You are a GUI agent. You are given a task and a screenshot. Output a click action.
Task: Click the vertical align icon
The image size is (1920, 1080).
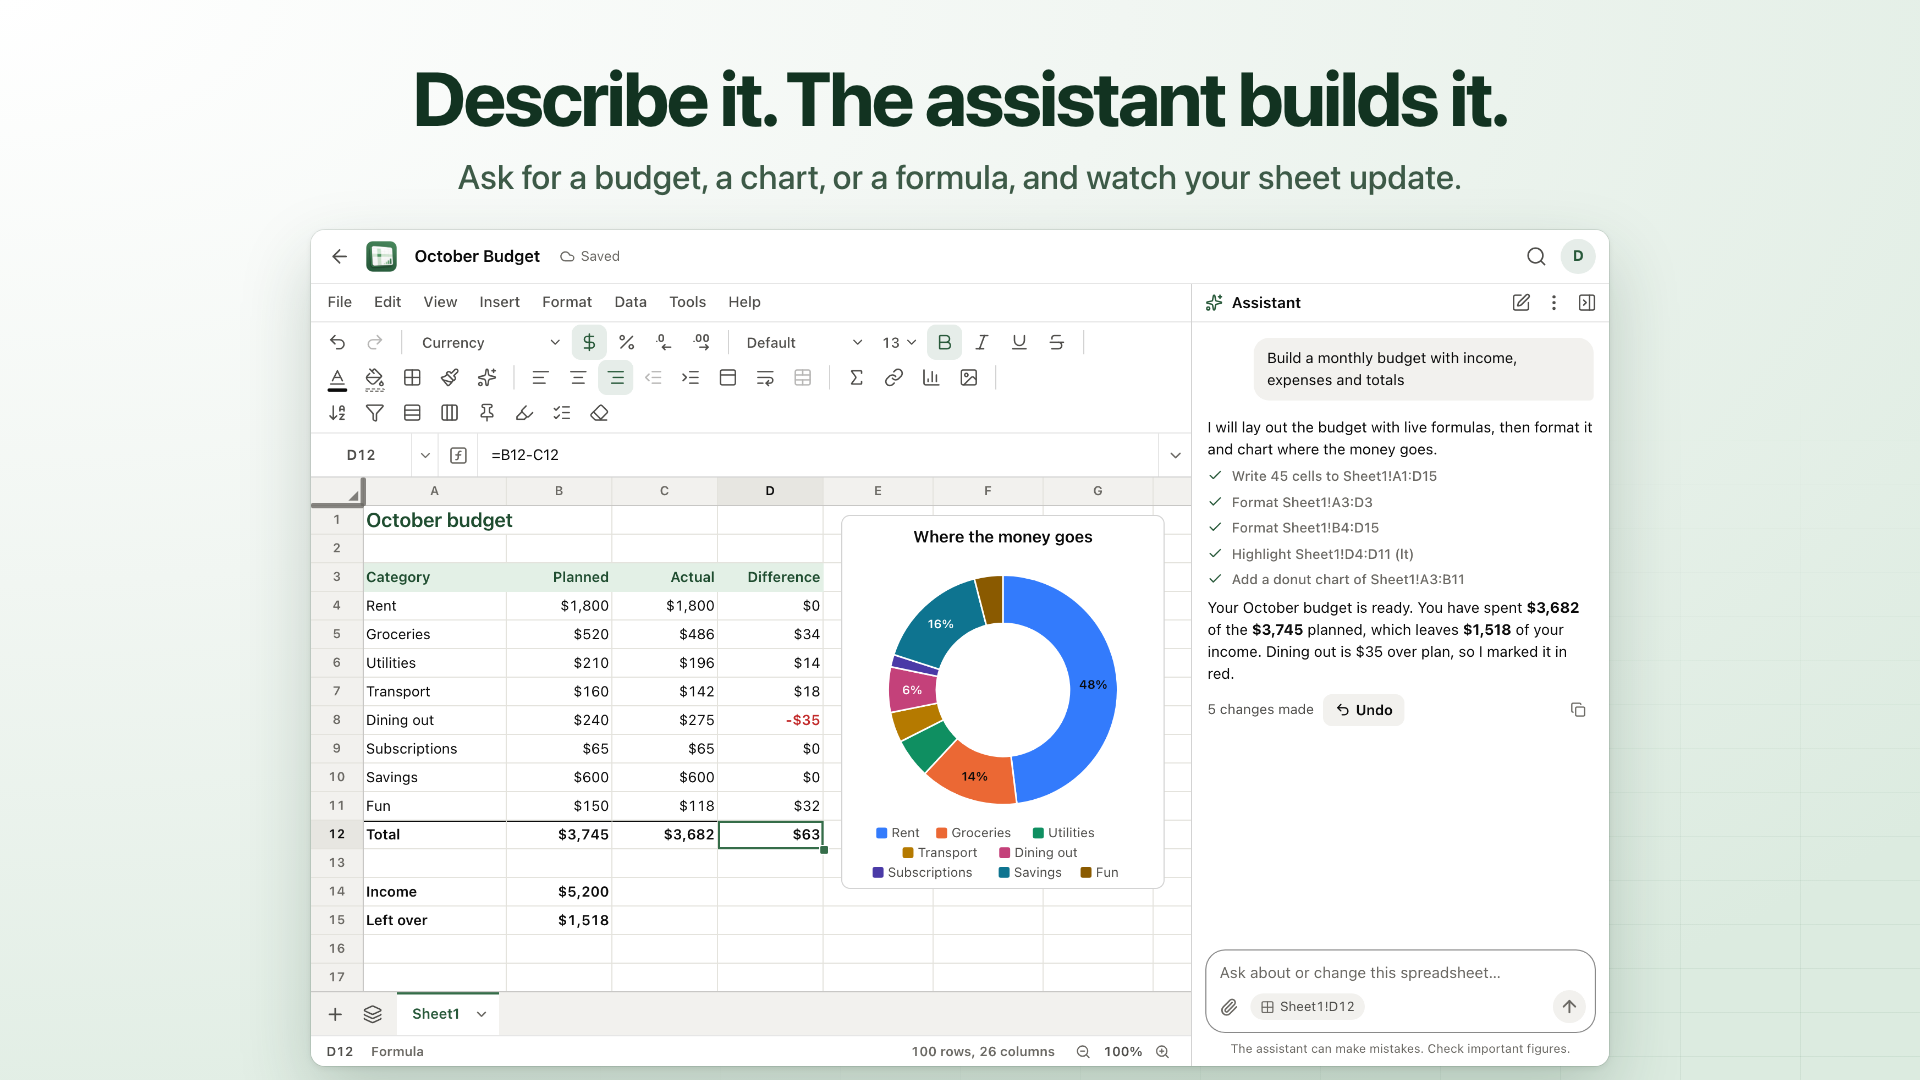click(x=728, y=378)
